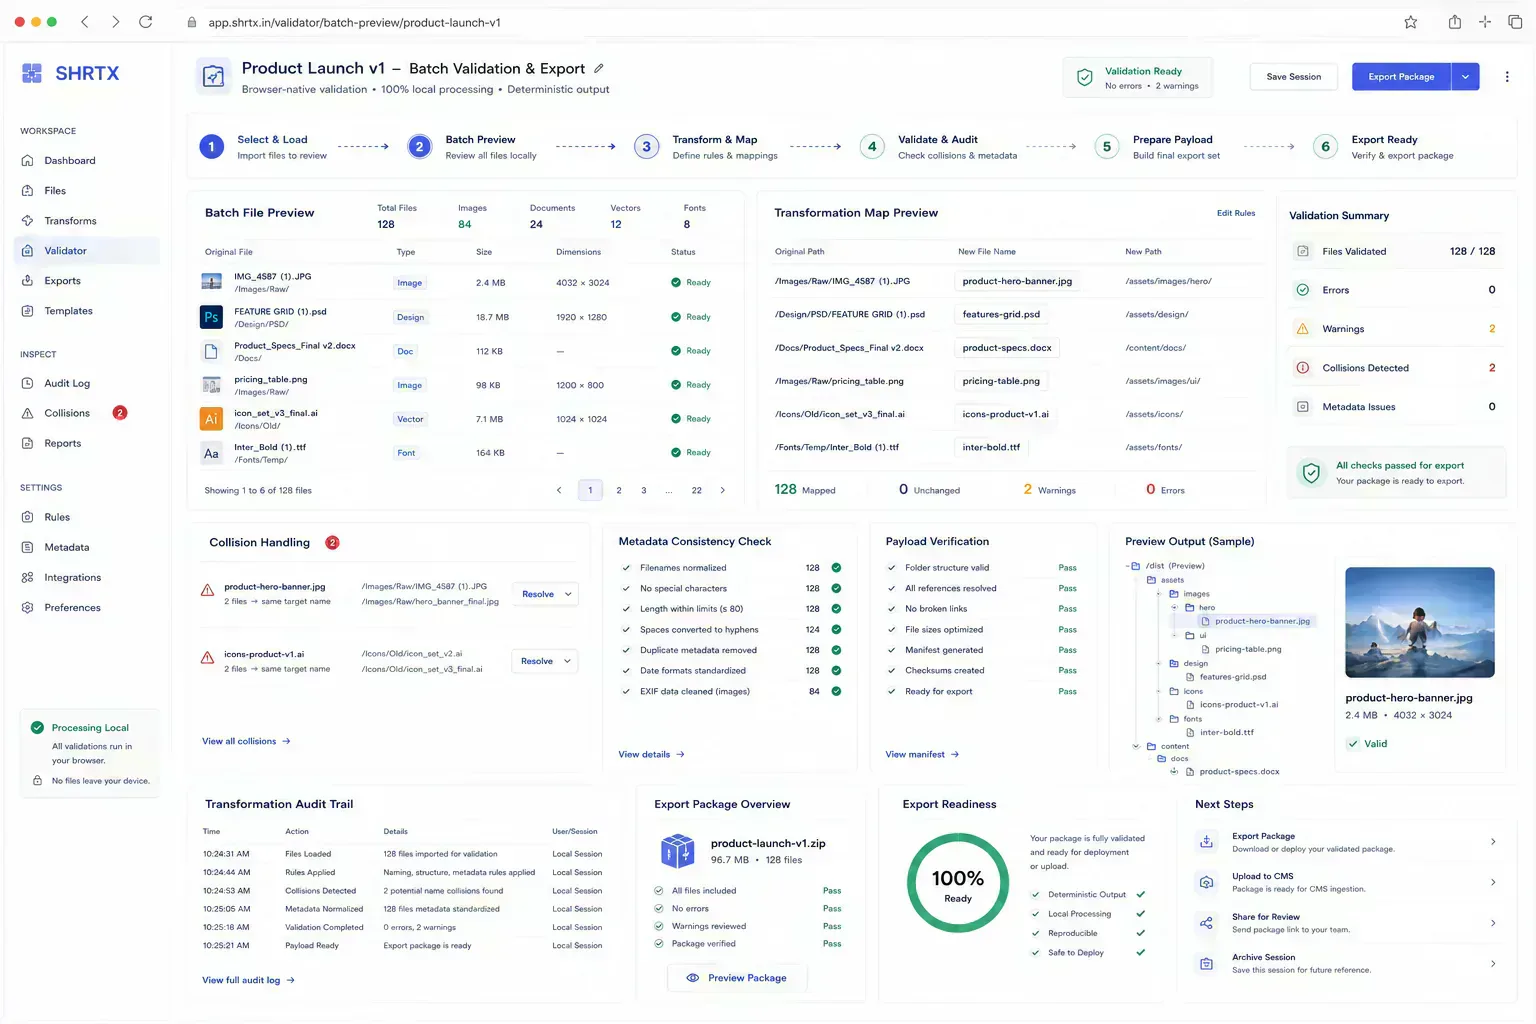
Task: Click the product-specs.docx new file name field
Action: [x=1007, y=348]
